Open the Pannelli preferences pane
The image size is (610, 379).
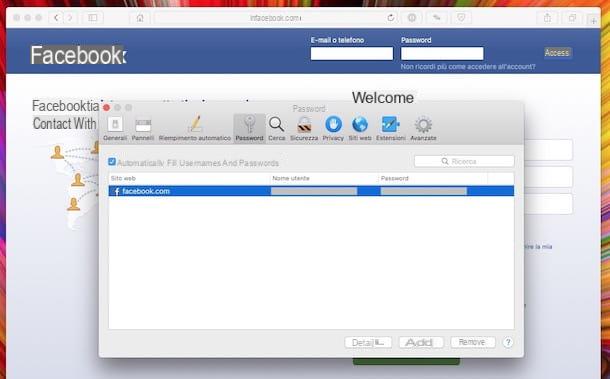(143, 128)
